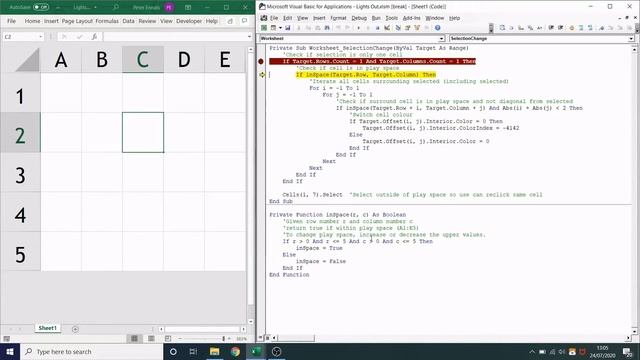Select column D header in Excel
The width and height of the screenshot is (640, 360).
pyautogui.click(x=184, y=60)
